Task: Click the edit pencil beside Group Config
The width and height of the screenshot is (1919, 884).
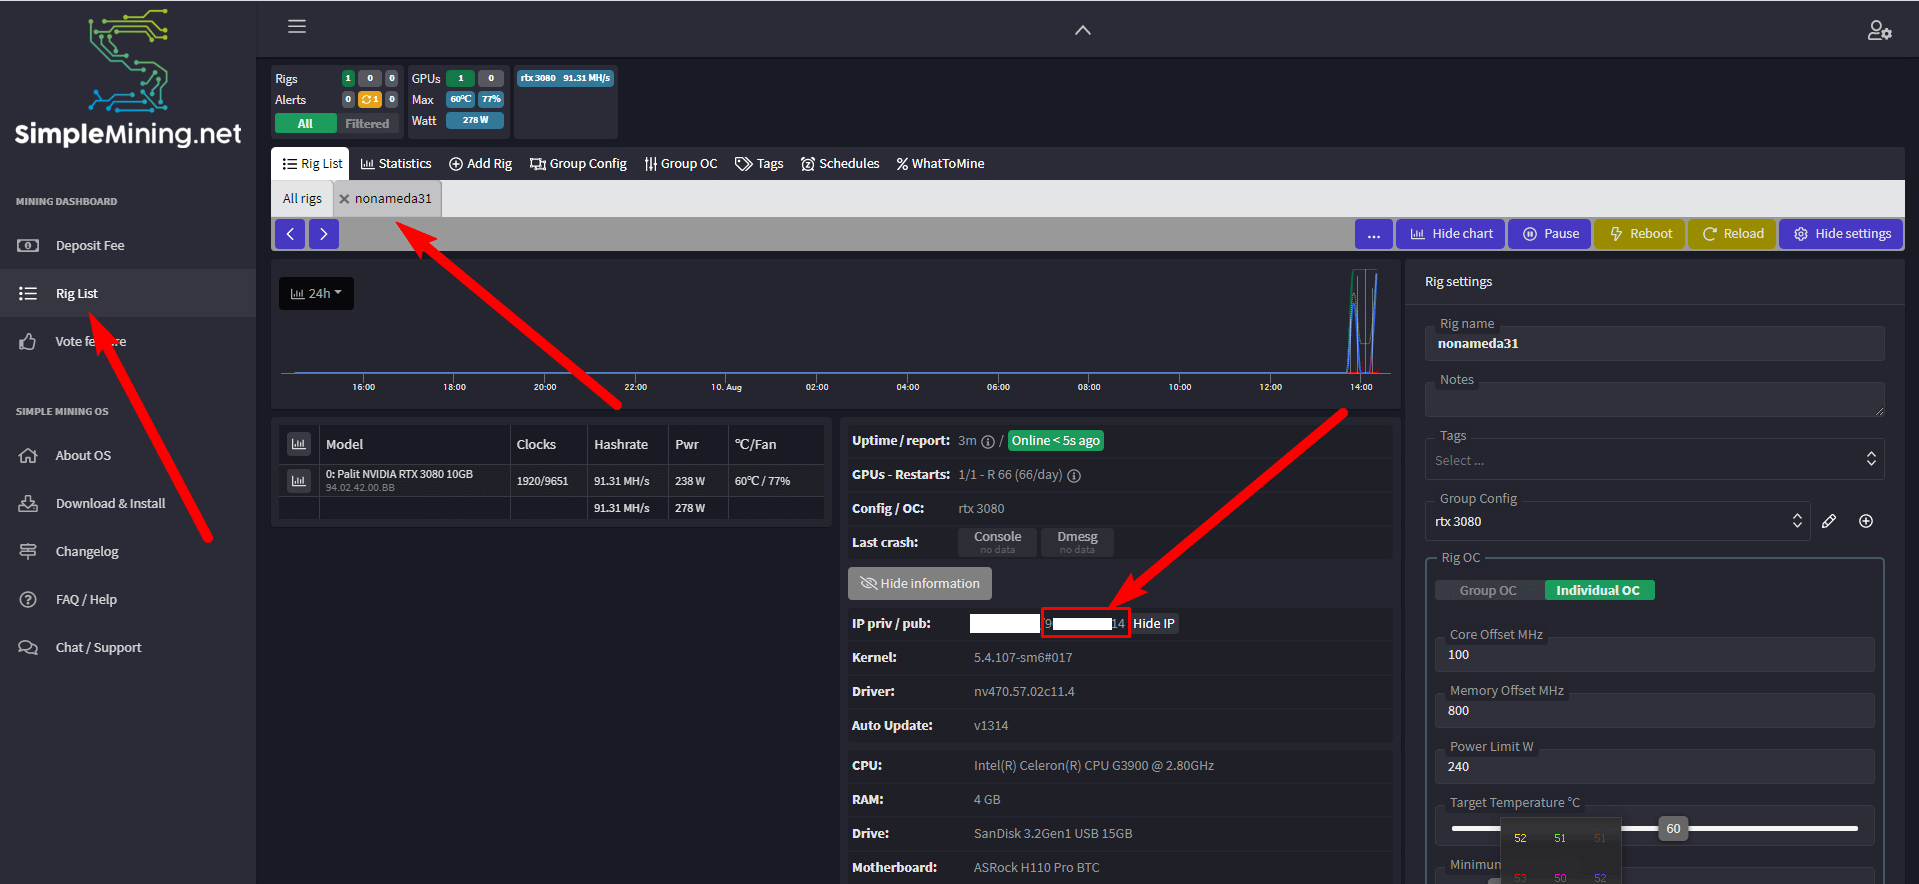Action: point(1829,521)
